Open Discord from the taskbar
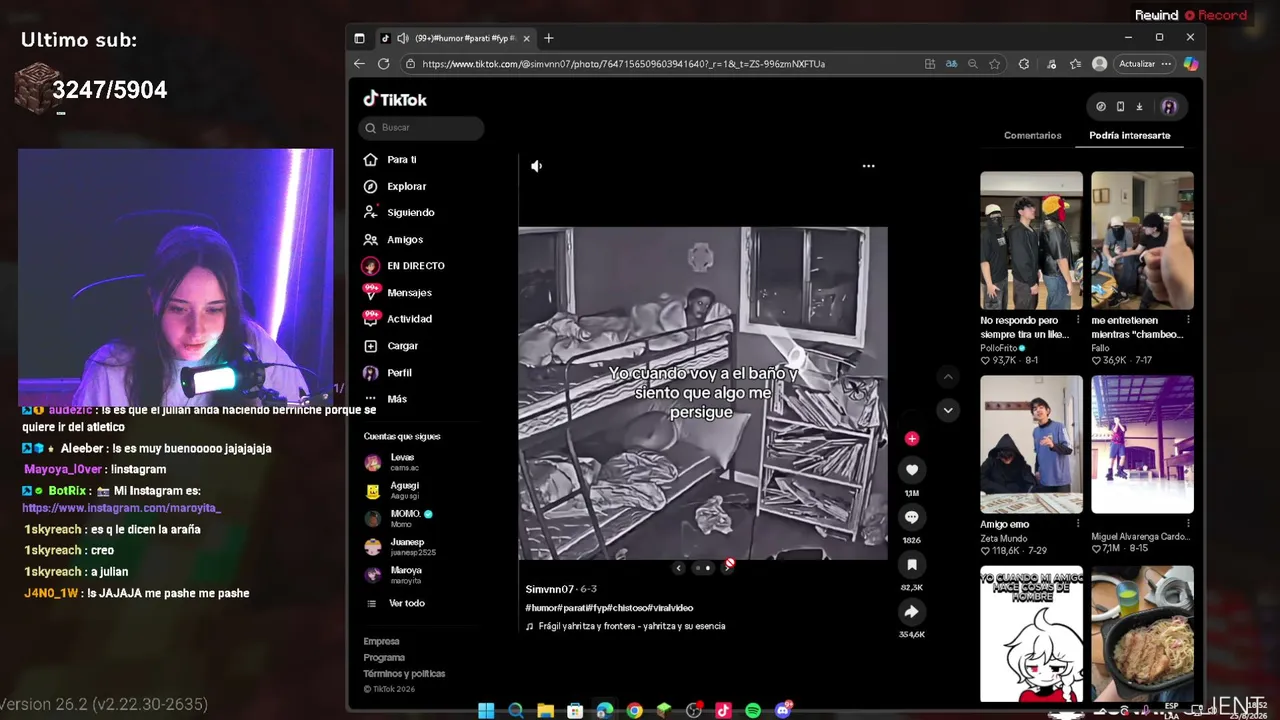The height and width of the screenshot is (720, 1280). 783,711
